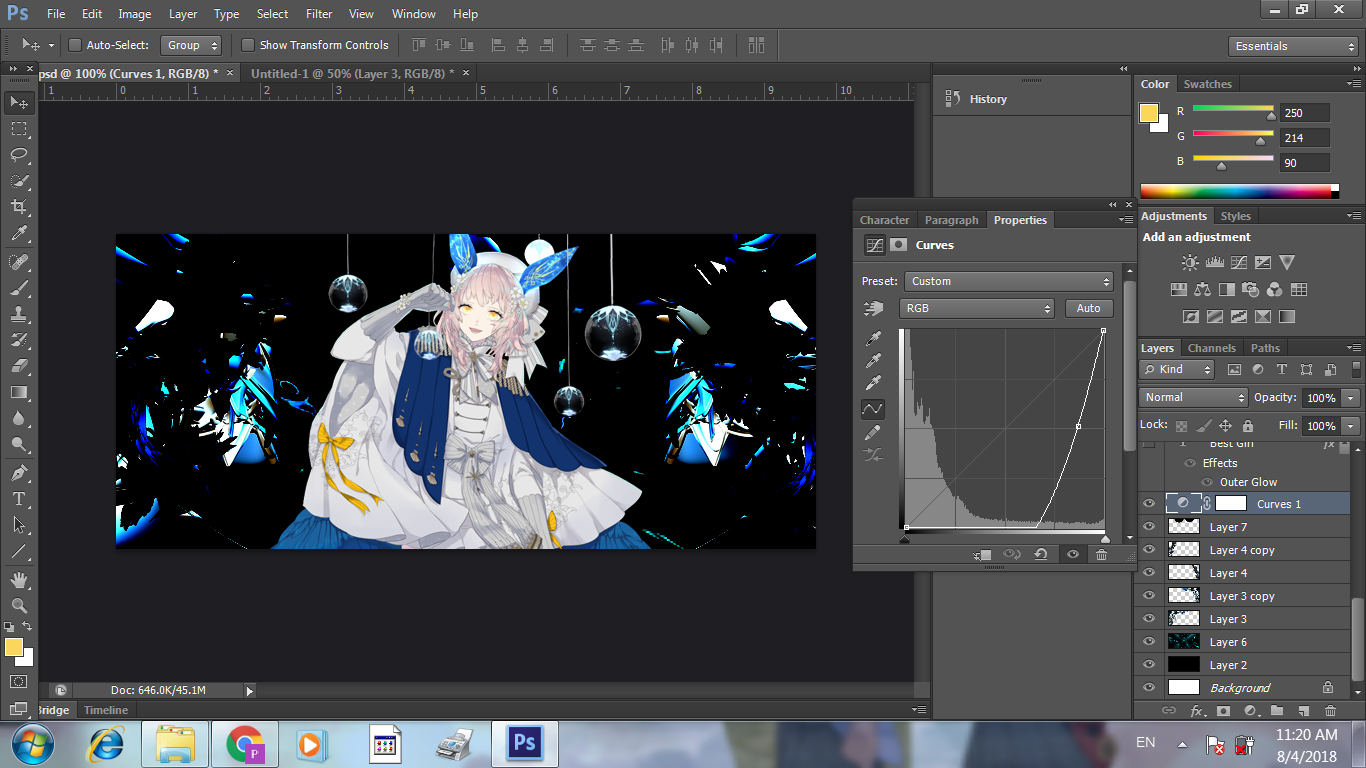Screen dimensions: 1366x768
Task: Switch to Untitled-1 document tab
Action: (352, 73)
